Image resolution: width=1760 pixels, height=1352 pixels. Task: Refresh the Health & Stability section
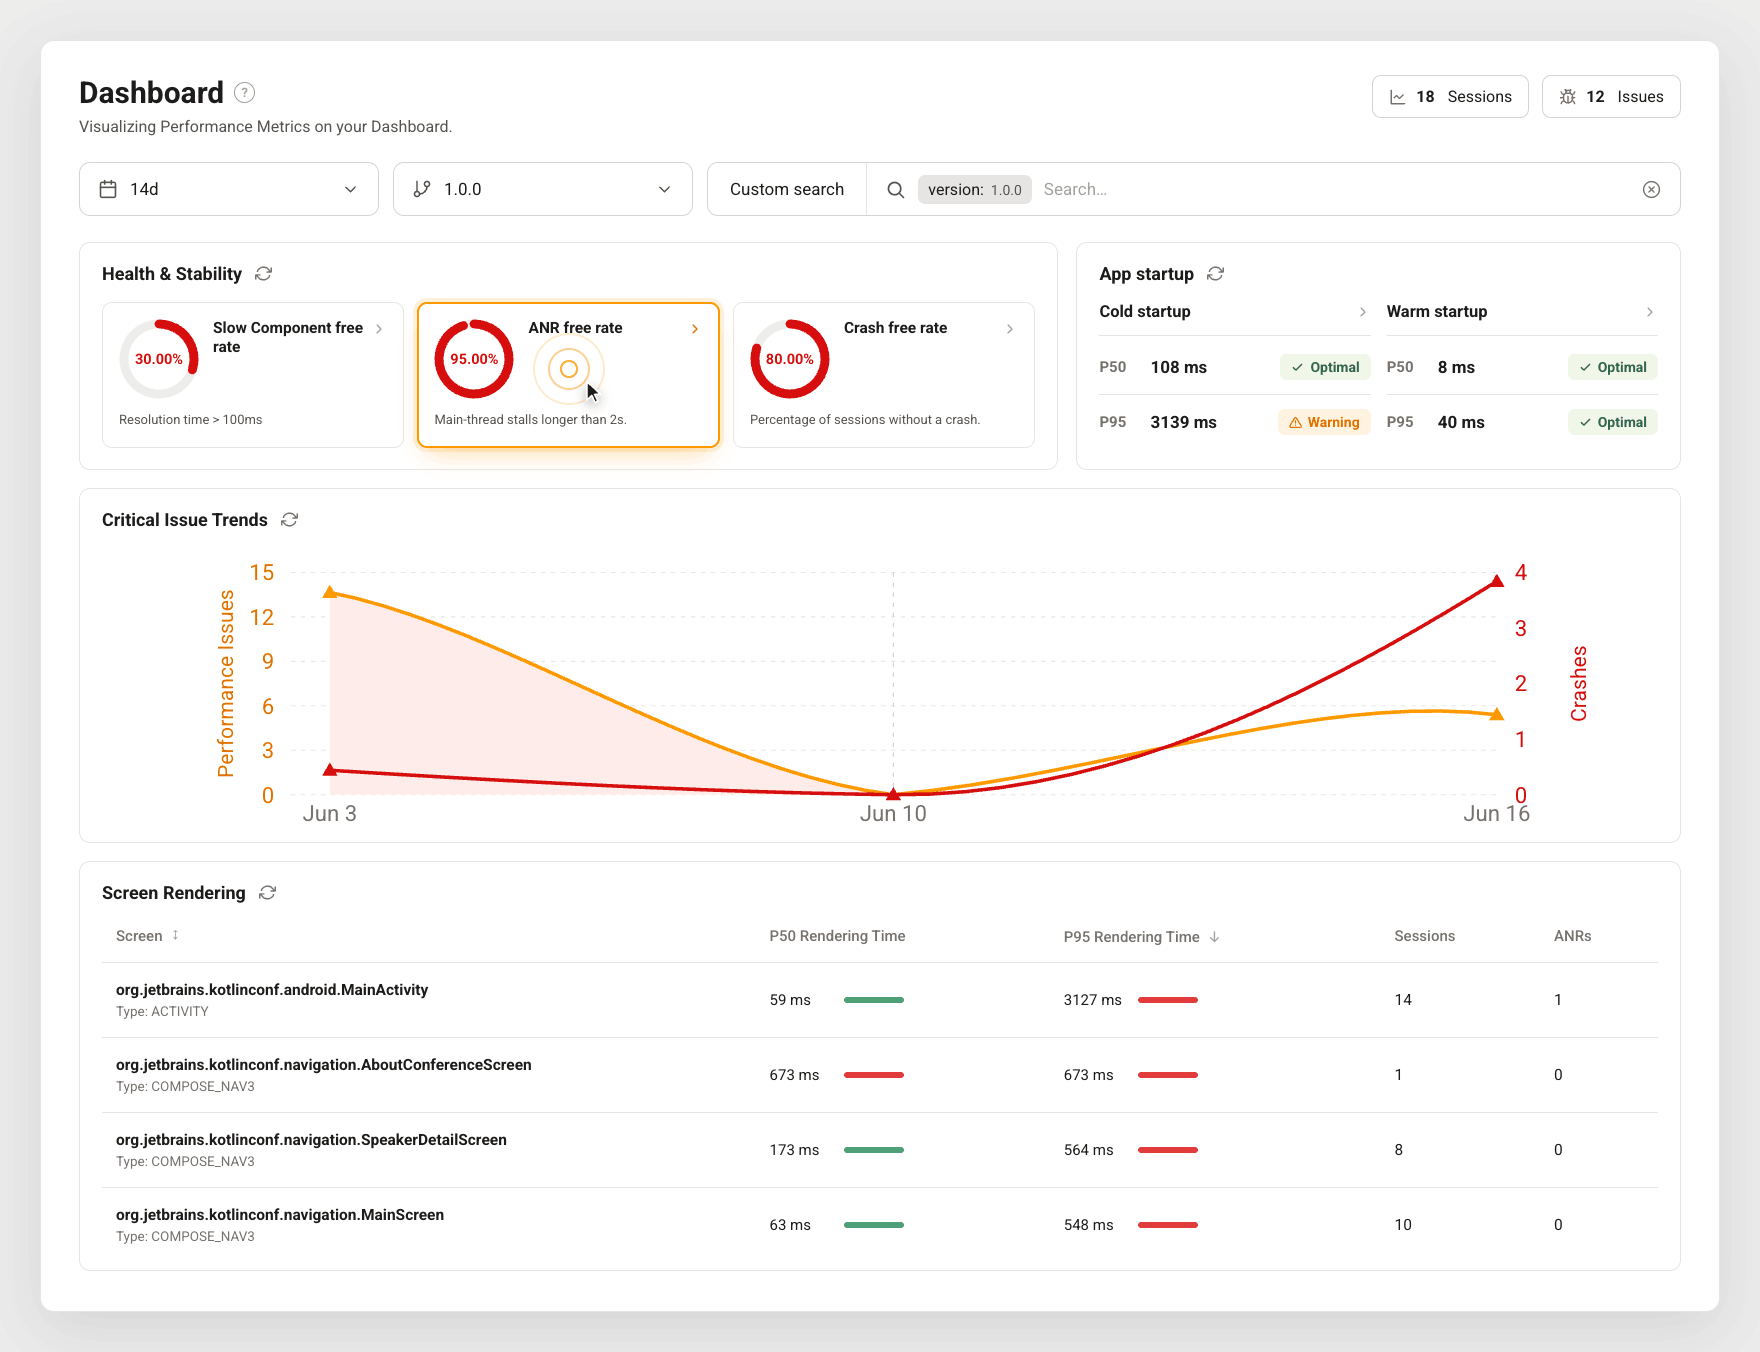point(264,274)
